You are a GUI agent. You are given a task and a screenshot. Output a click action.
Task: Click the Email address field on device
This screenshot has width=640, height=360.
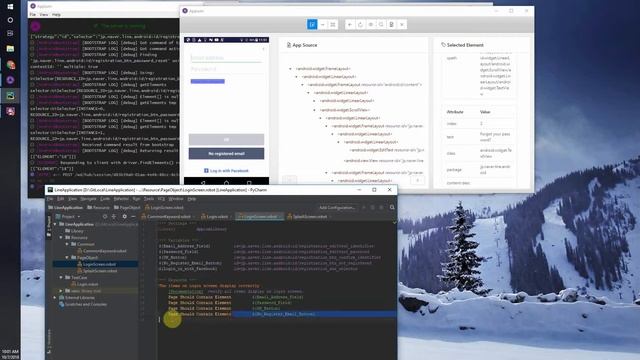tap(226, 58)
